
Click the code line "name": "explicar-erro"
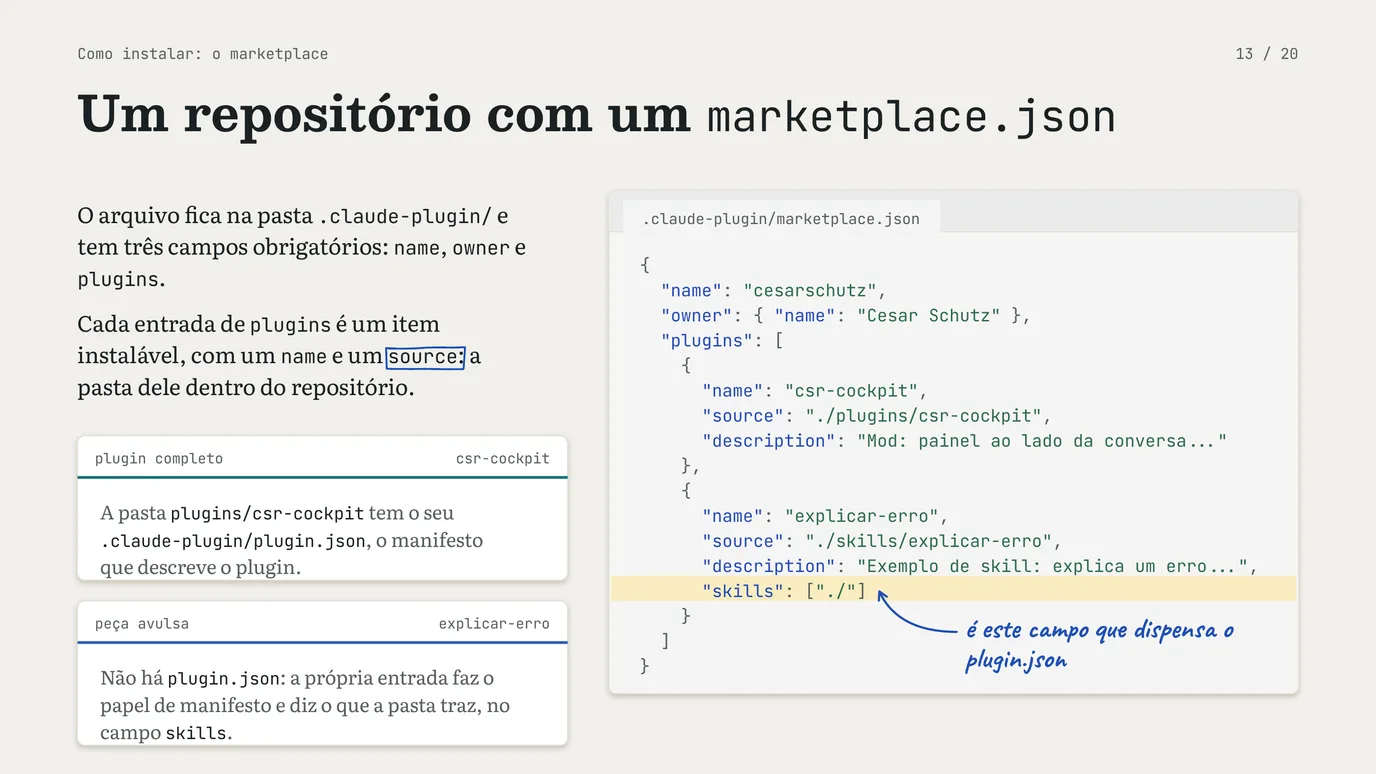point(825,516)
